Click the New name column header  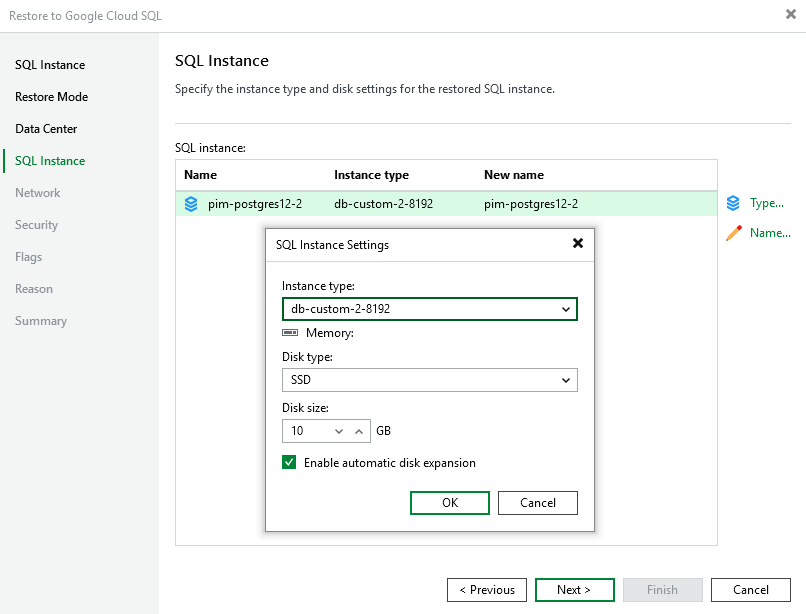[x=514, y=175]
